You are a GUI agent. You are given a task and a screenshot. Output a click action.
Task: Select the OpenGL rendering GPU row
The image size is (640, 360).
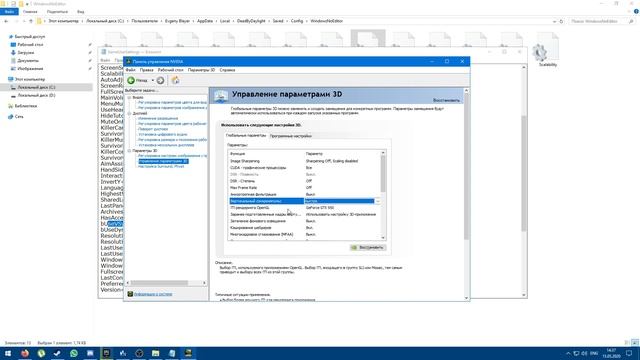(x=304, y=208)
